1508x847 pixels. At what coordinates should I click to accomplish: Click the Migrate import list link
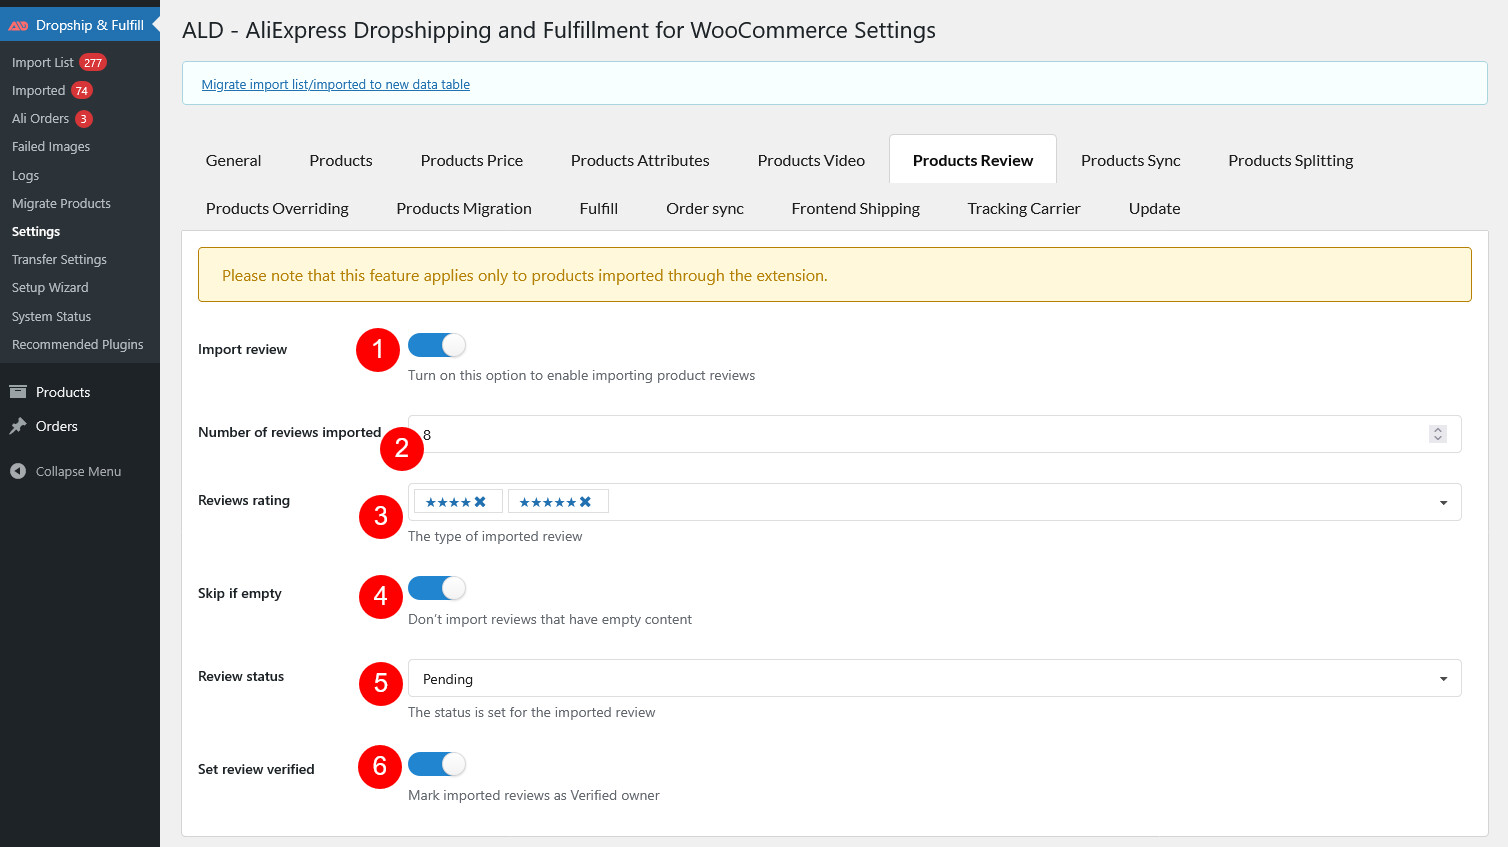(335, 85)
